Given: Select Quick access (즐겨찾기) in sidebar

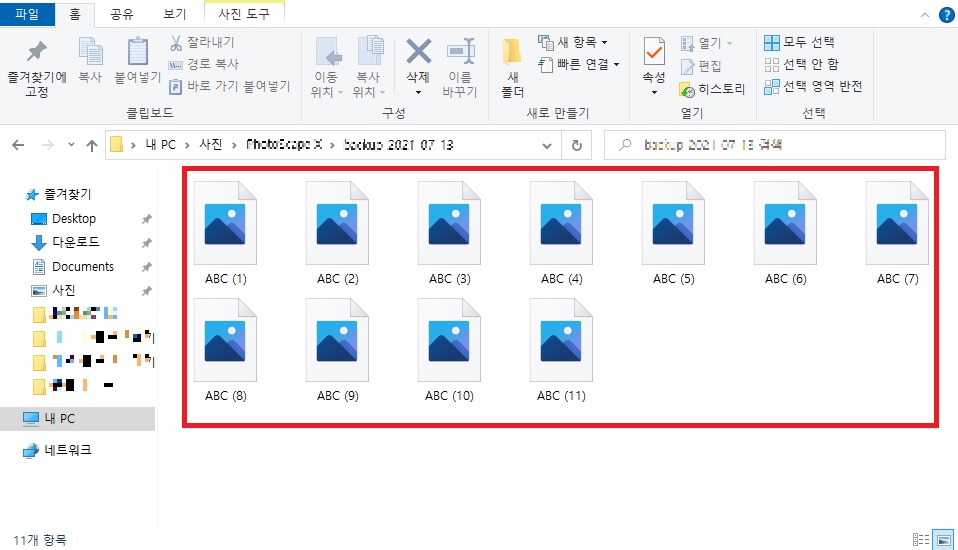Looking at the screenshot, I should (x=67, y=194).
